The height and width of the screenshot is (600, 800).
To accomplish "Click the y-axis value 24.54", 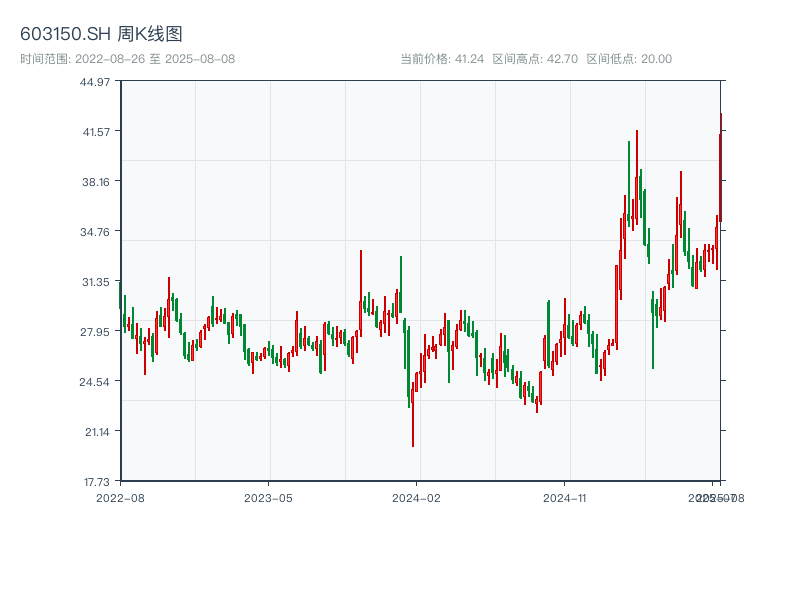I will click(94, 382).
